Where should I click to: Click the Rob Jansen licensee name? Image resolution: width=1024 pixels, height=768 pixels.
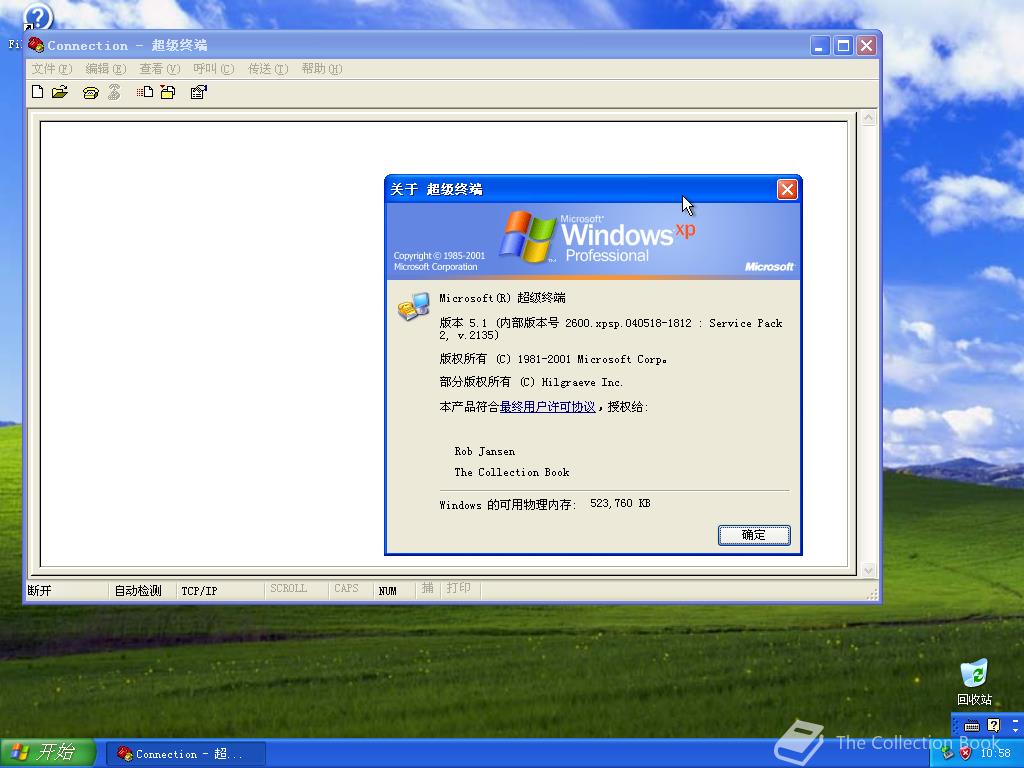[485, 451]
